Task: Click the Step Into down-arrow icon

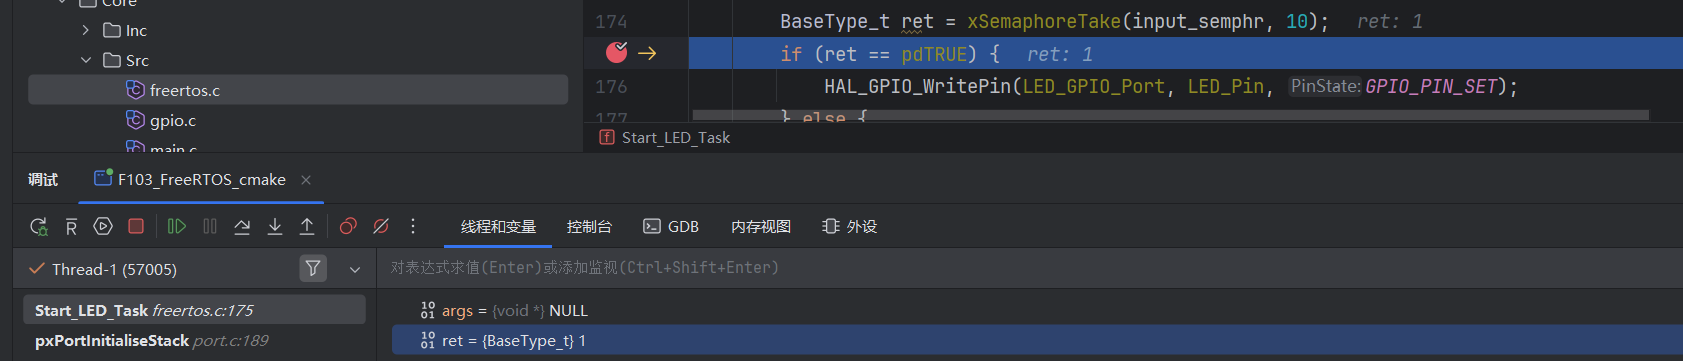Action: (275, 227)
